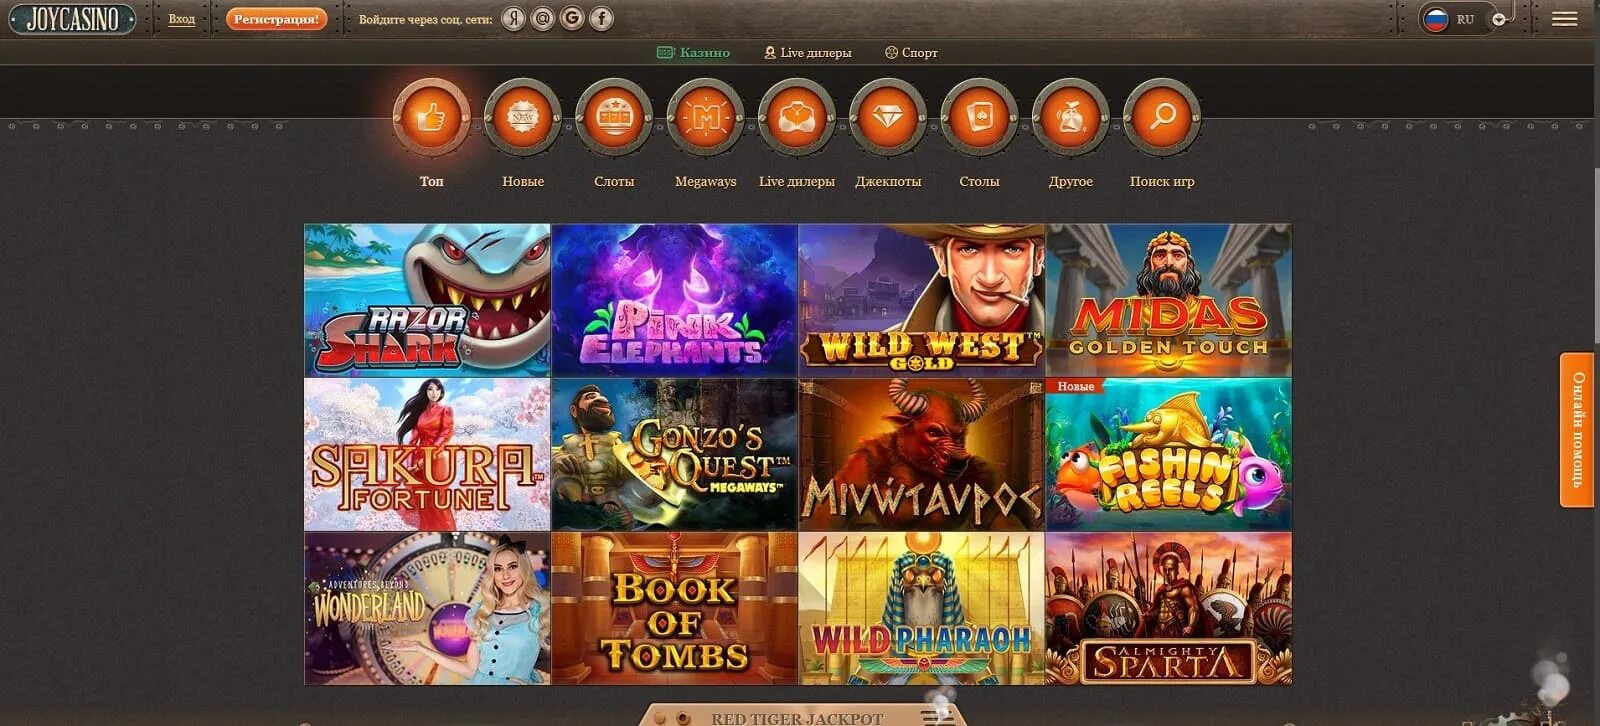Open the Slots machine category icon
Screen dimensions: 1600x726
coord(614,118)
